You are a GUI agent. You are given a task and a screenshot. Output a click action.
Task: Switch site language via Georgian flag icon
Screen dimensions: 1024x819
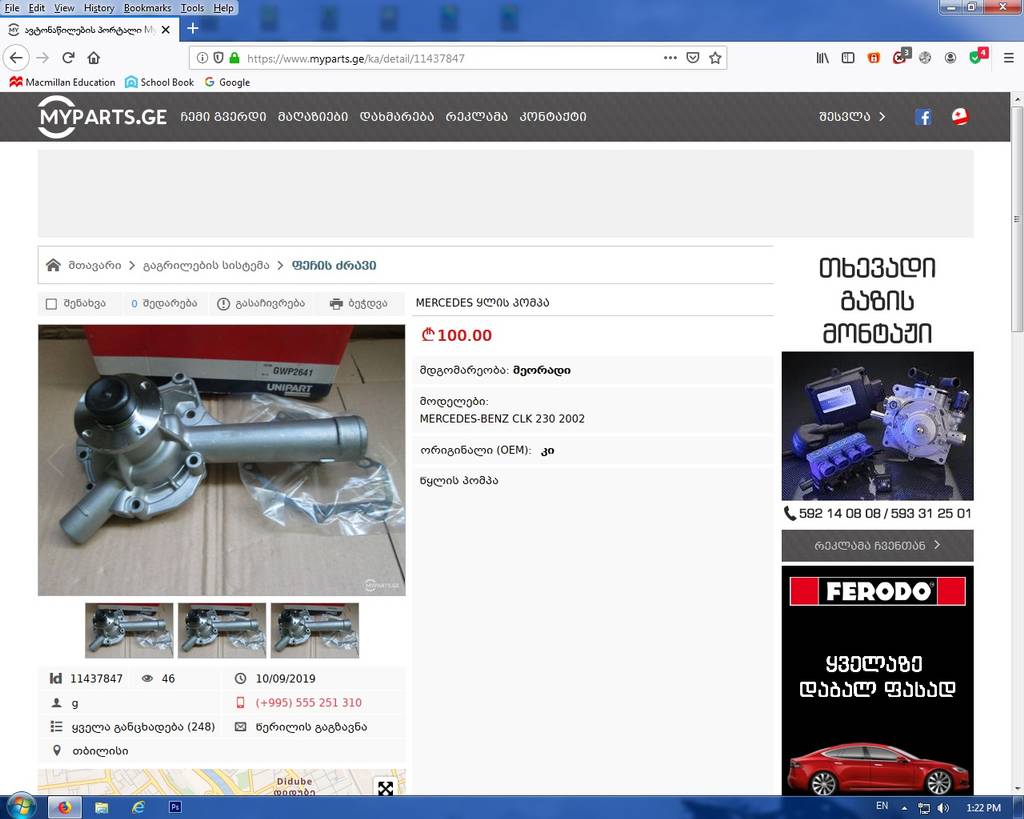tap(959, 116)
